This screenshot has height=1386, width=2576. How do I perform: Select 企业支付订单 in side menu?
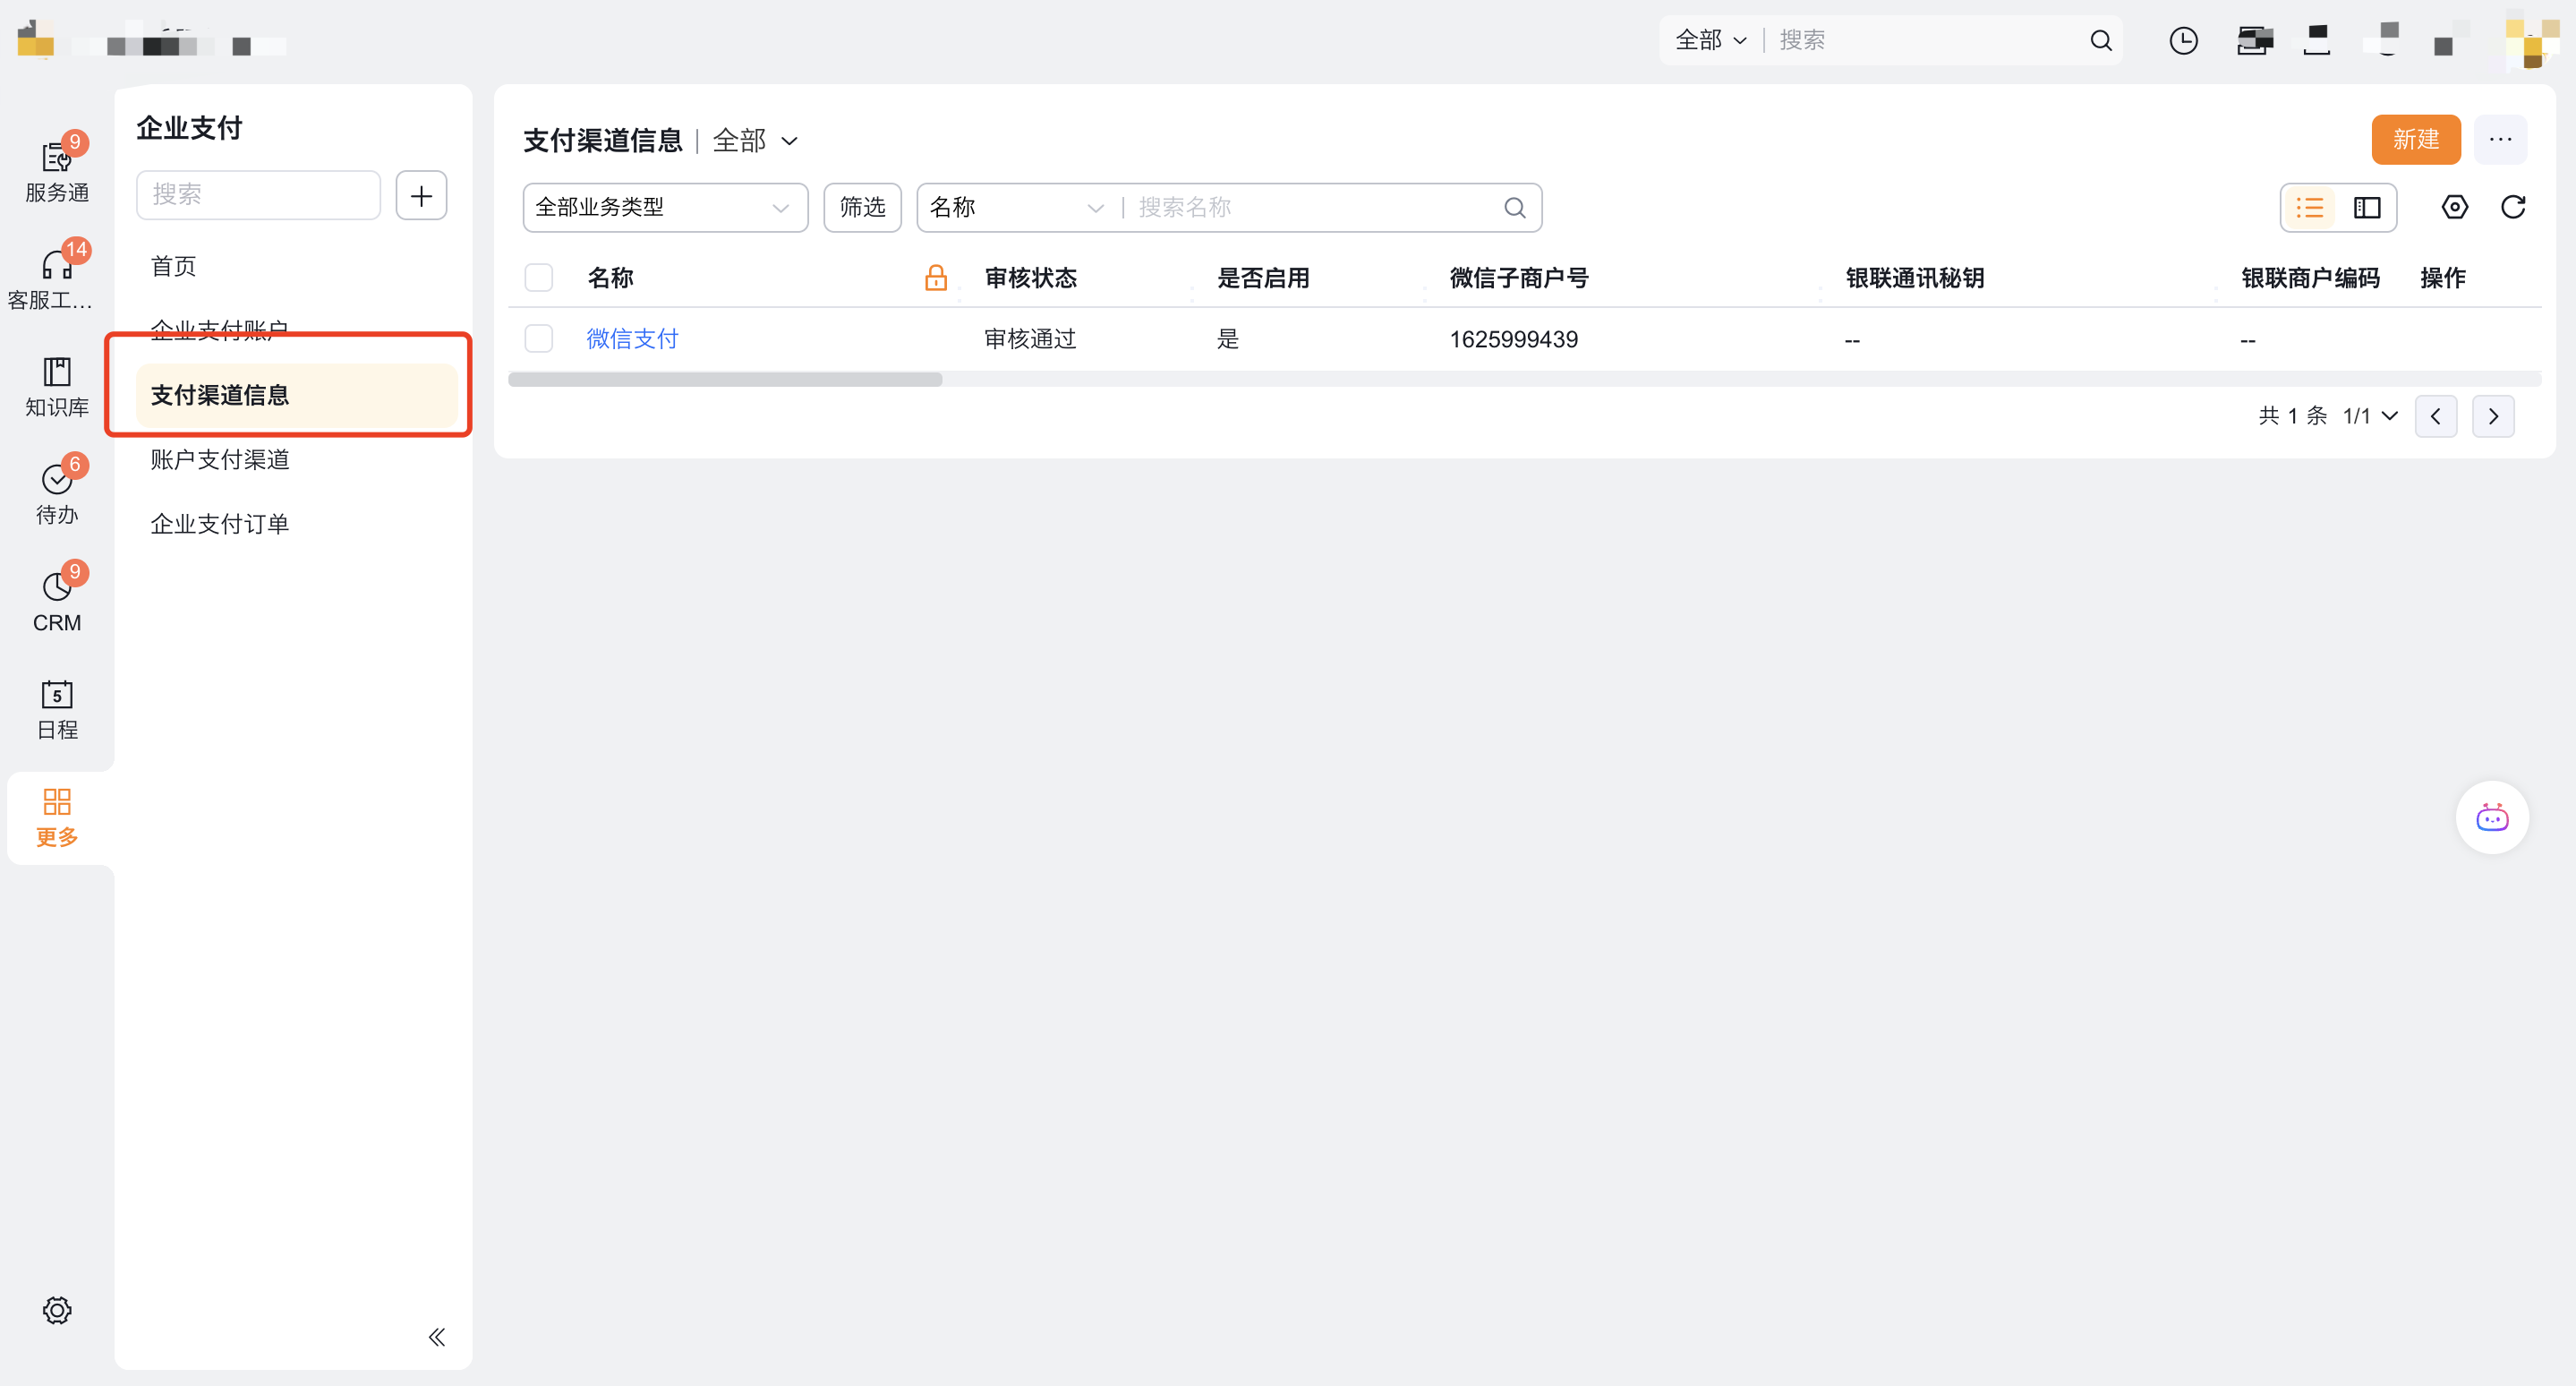(220, 523)
